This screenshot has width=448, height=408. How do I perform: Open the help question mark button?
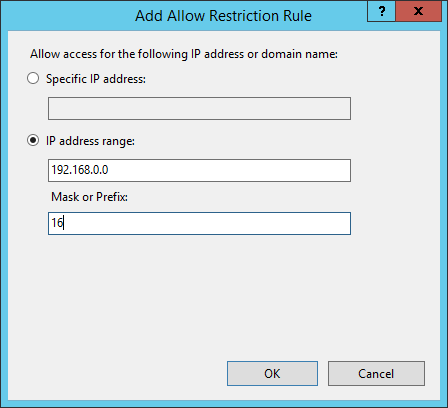coord(381,11)
